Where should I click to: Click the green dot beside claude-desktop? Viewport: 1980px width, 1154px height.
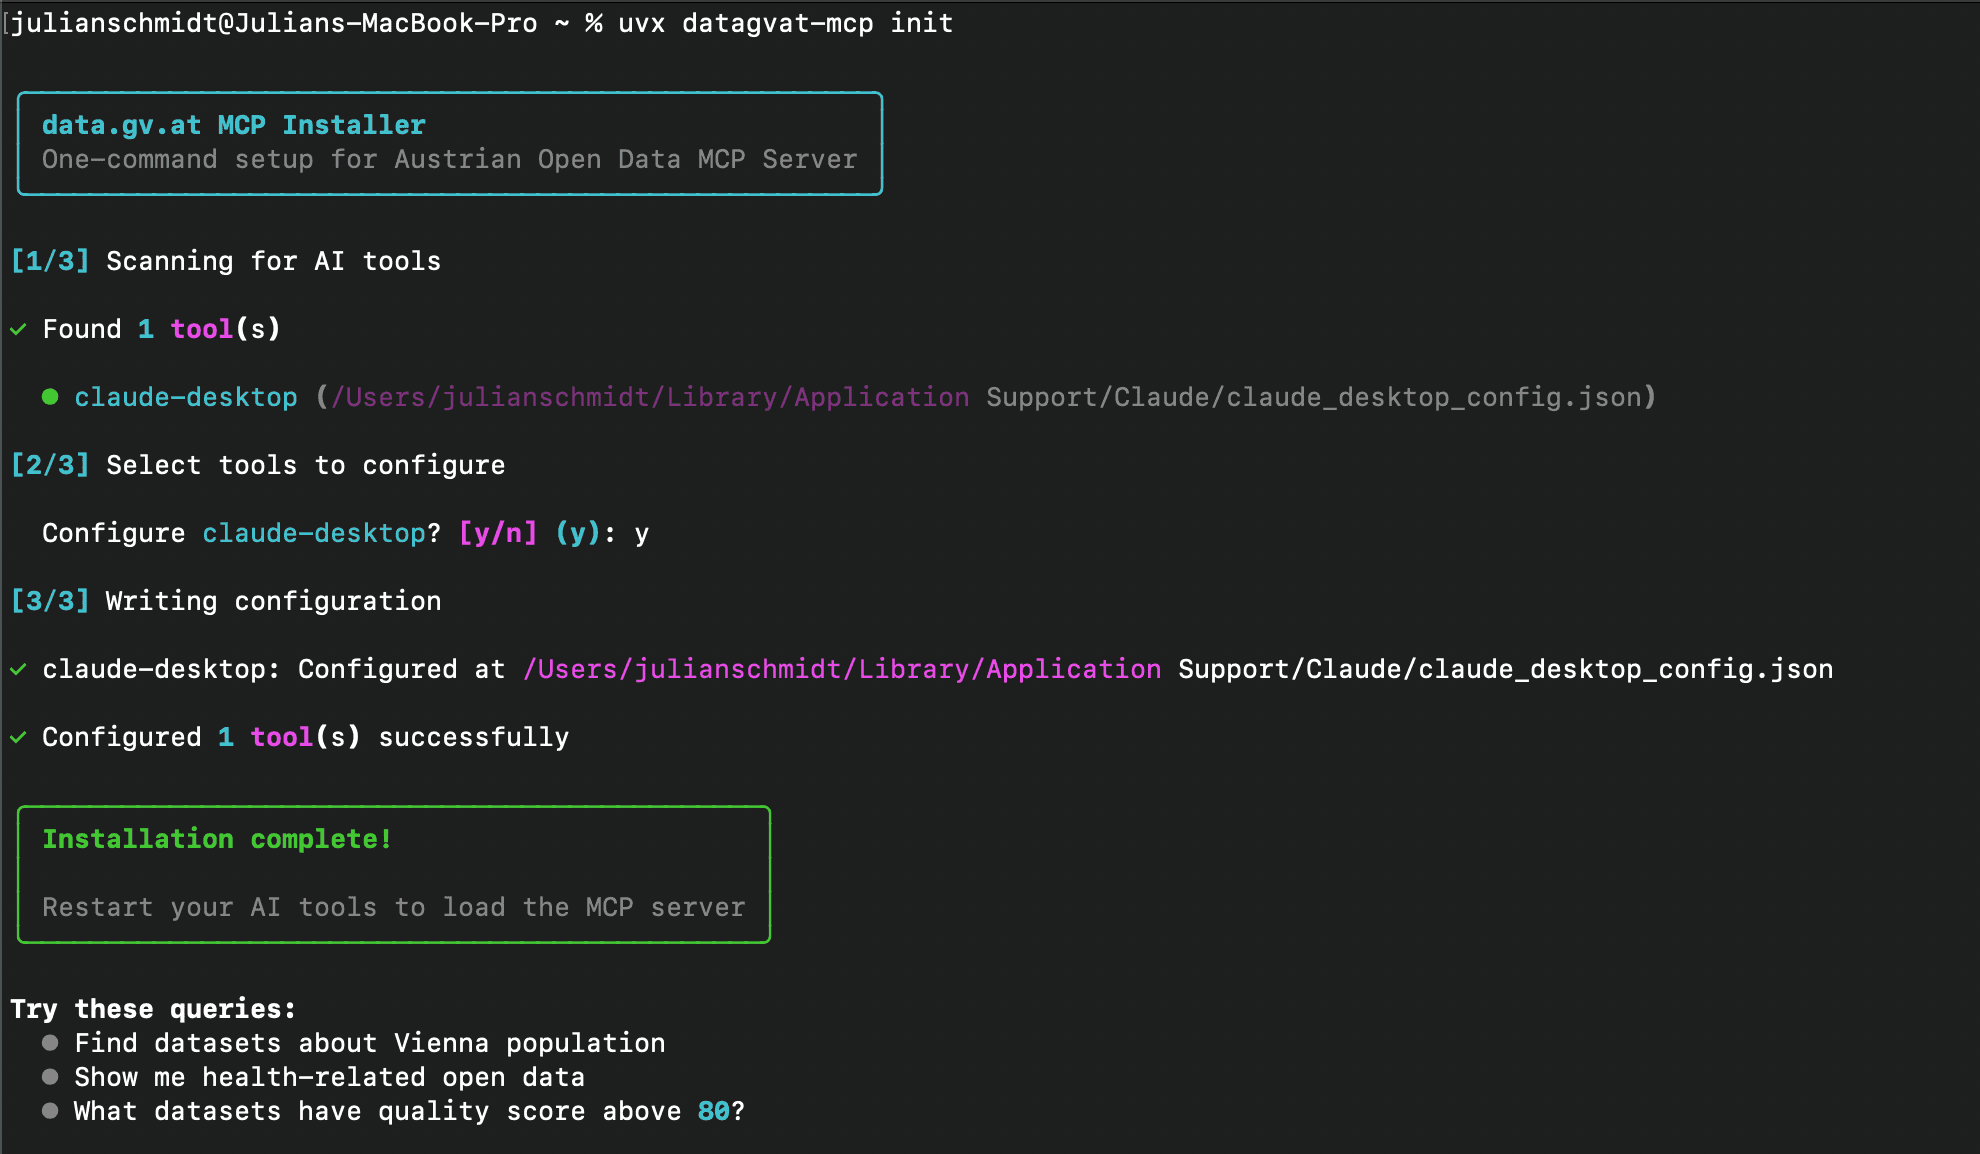click(x=50, y=397)
